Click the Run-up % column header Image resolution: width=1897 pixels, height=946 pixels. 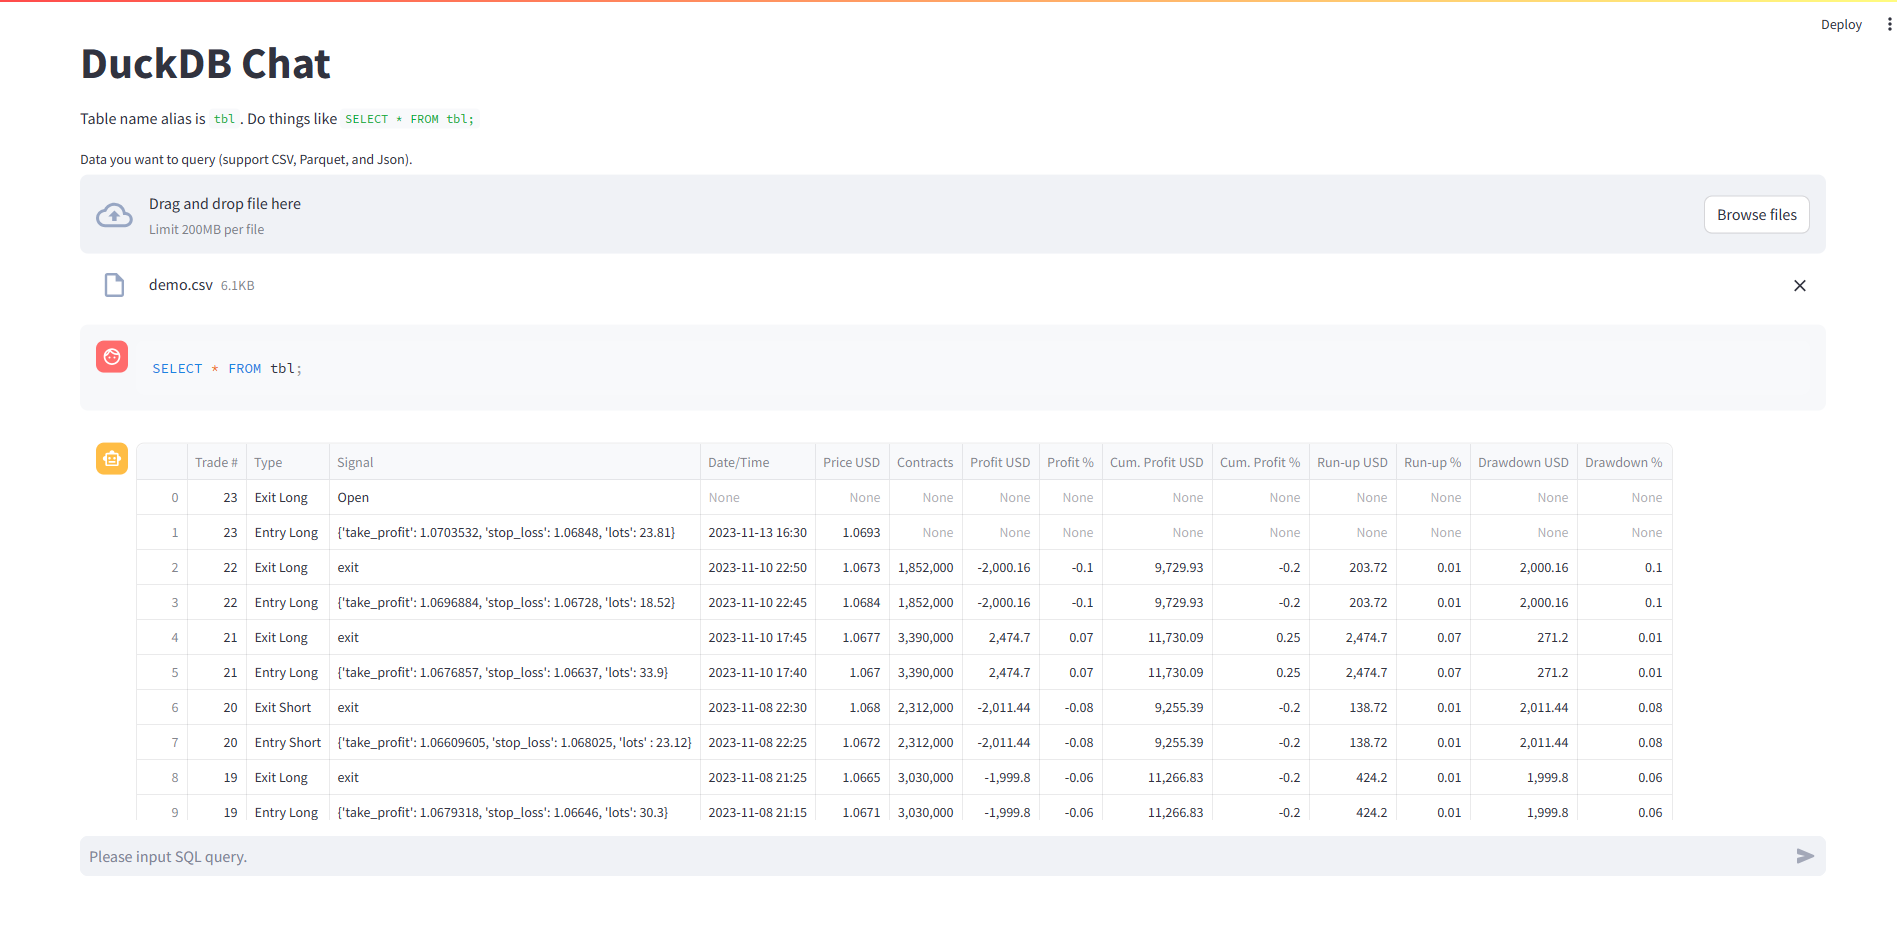tap(1432, 462)
